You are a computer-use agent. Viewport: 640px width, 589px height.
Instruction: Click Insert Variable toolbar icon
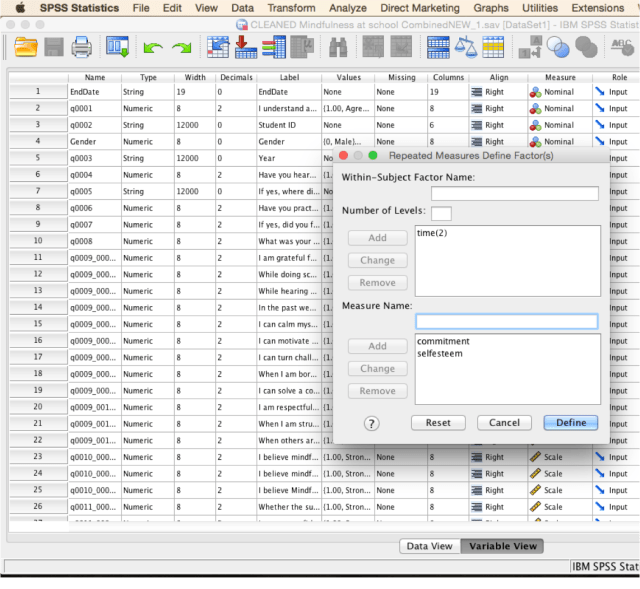[401, 47]
